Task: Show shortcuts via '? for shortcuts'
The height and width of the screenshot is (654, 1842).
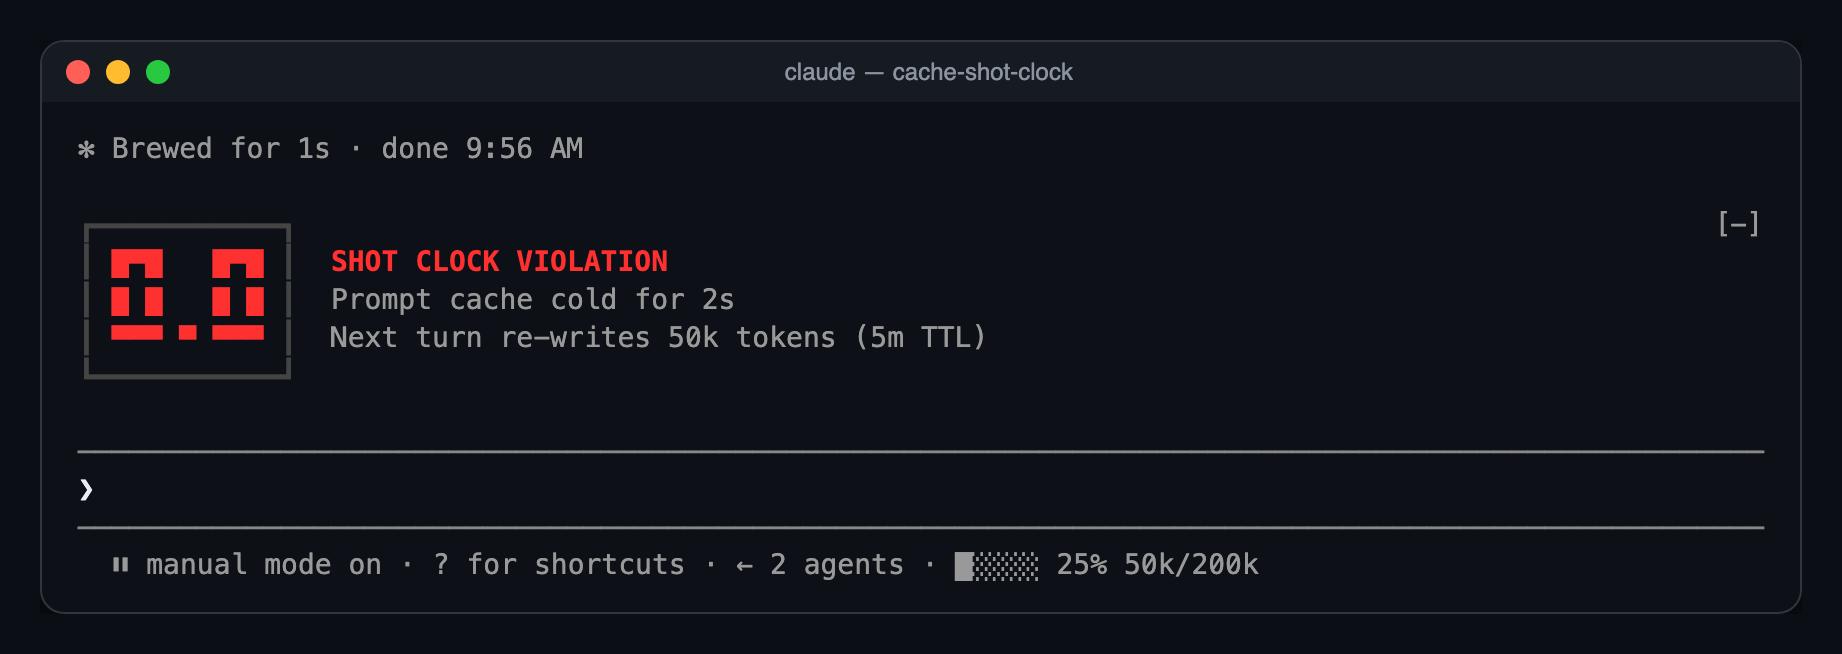Action: pyautogui.click(x=559, y=565)
